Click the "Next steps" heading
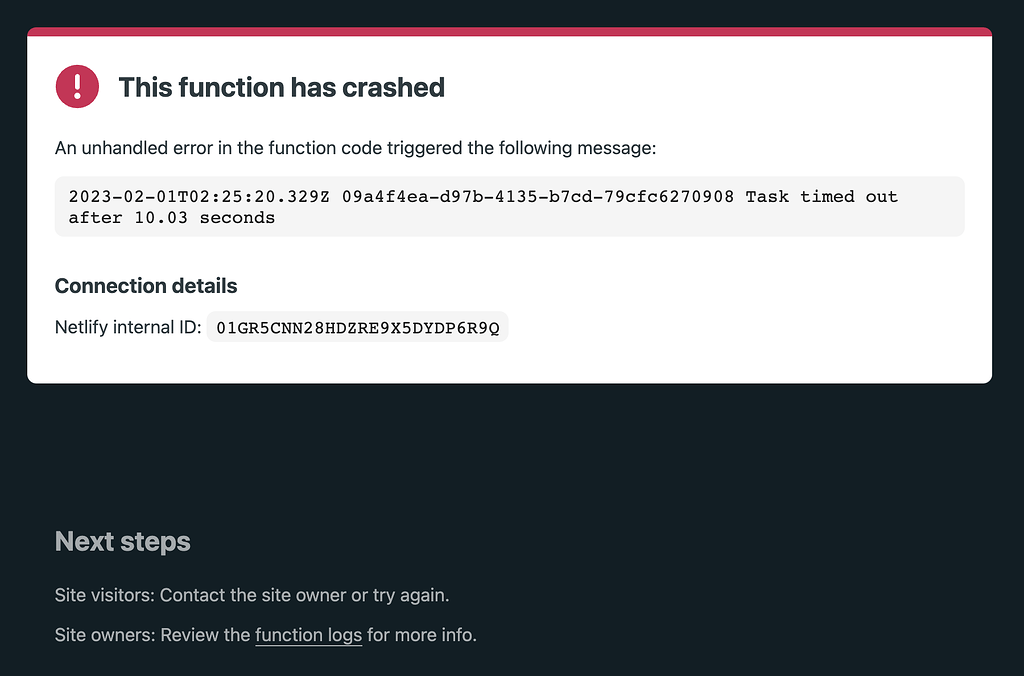The image size is (1024, 676). click(123, 541)
